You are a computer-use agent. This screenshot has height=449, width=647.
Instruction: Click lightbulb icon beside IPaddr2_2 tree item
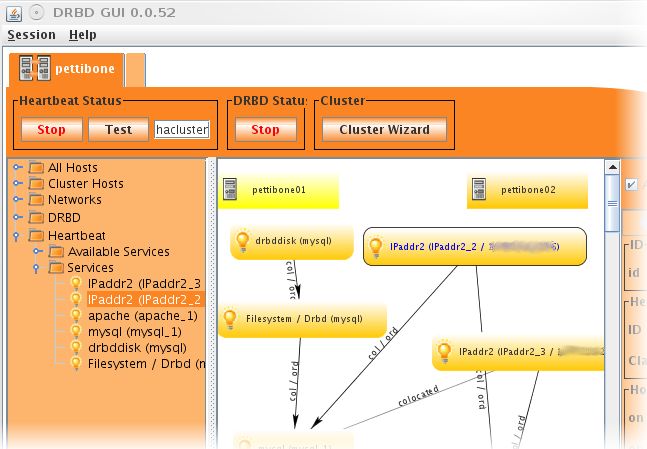coord(76,299)
